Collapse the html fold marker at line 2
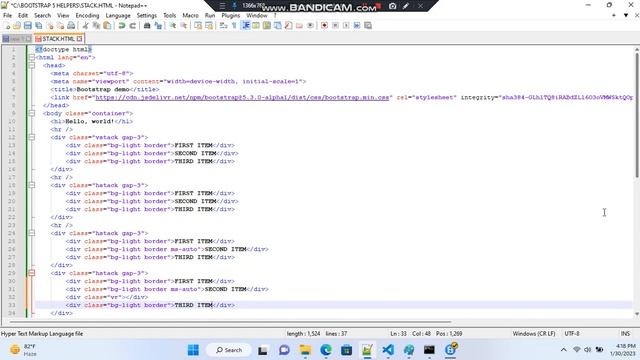640x360 pixels. (31, 58)
